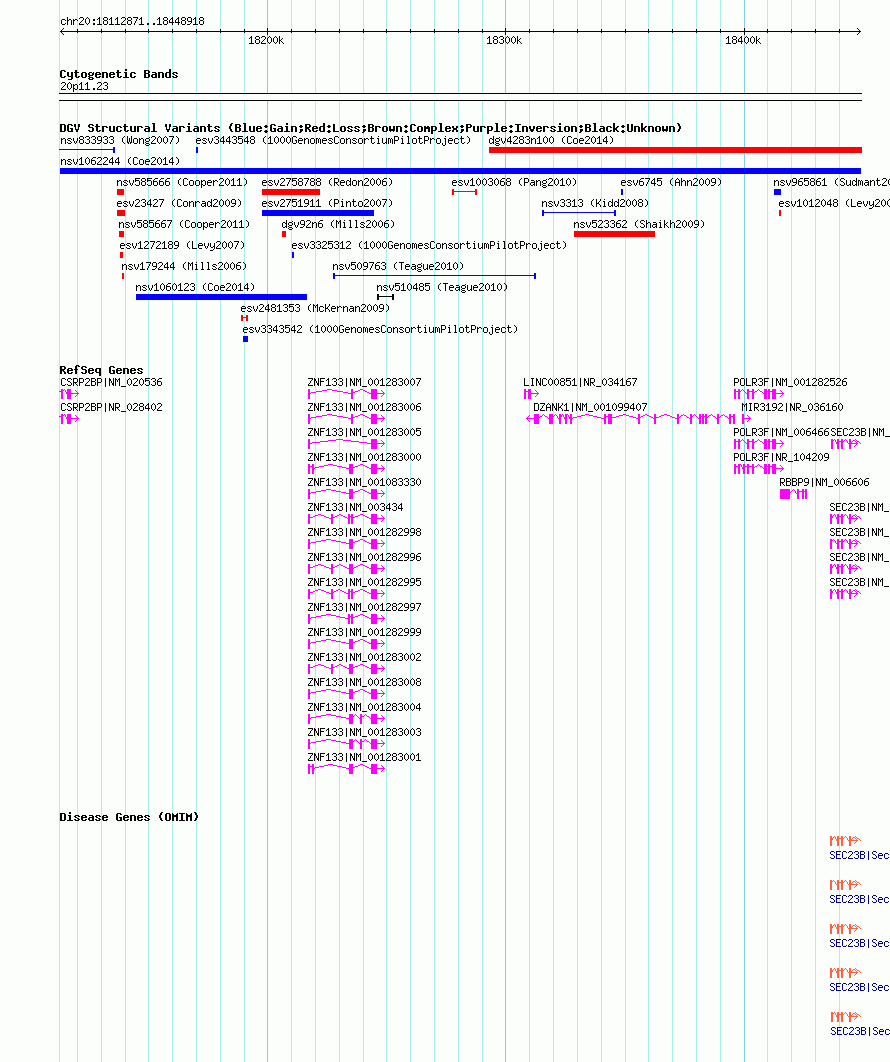Open the dgv4283n100 (Coe2014) label

[x=551, y=140]
